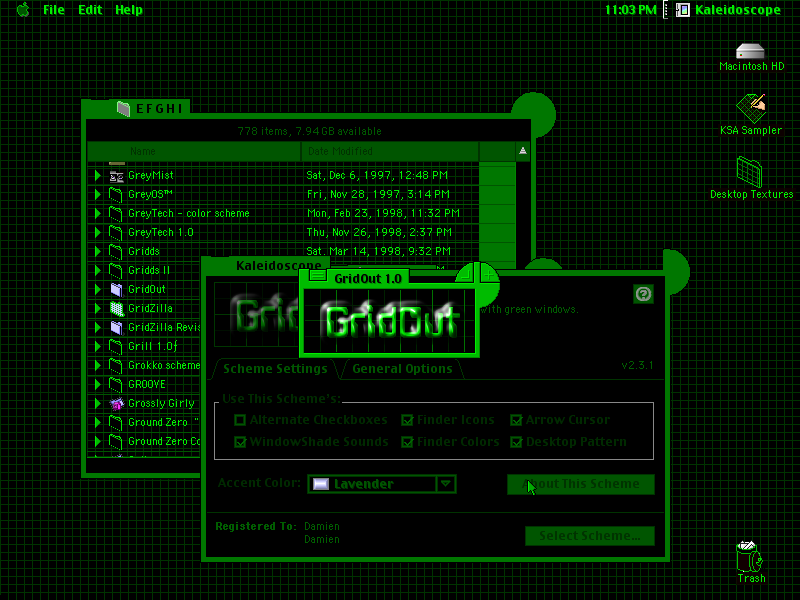Select the GridZilla scheme icon
This screenshot has width=800, height=600.
point(116,309)
